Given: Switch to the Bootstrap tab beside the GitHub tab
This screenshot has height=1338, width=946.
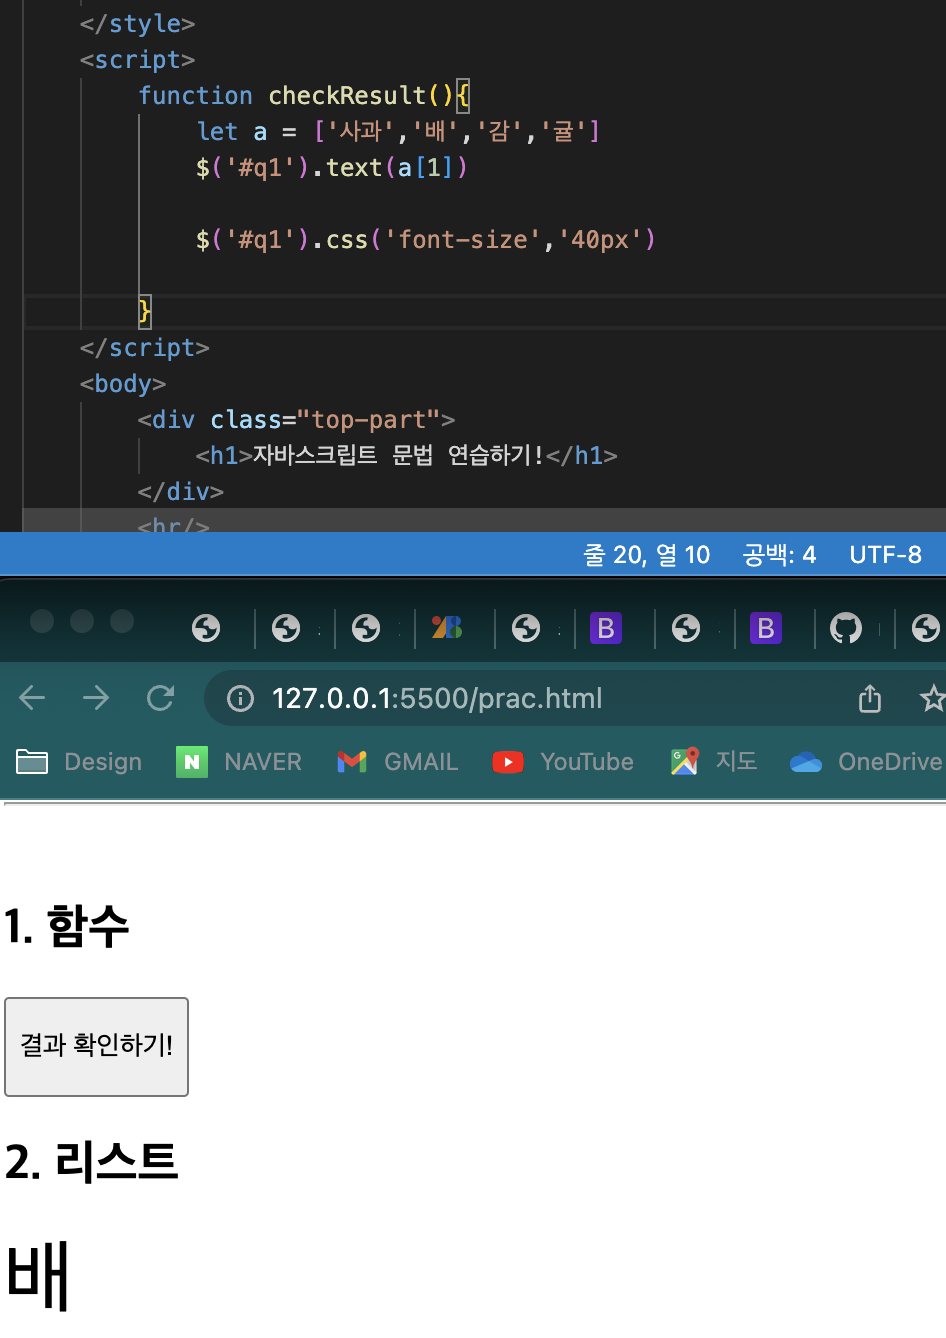Looking at the screenshot, I should [x=766, y=628].
